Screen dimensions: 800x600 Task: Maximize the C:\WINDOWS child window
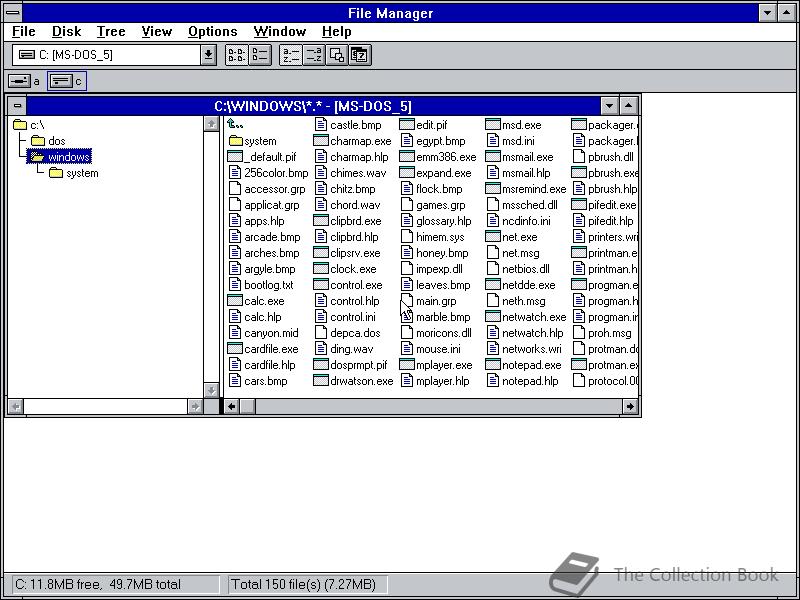(x=629, y=106)
